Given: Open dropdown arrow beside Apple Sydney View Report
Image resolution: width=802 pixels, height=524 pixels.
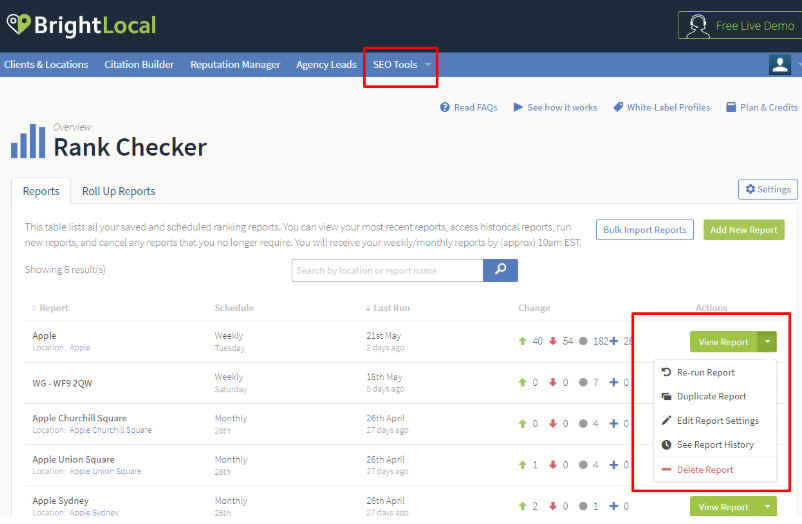Looking at the screenshot, I should (767, 507).
